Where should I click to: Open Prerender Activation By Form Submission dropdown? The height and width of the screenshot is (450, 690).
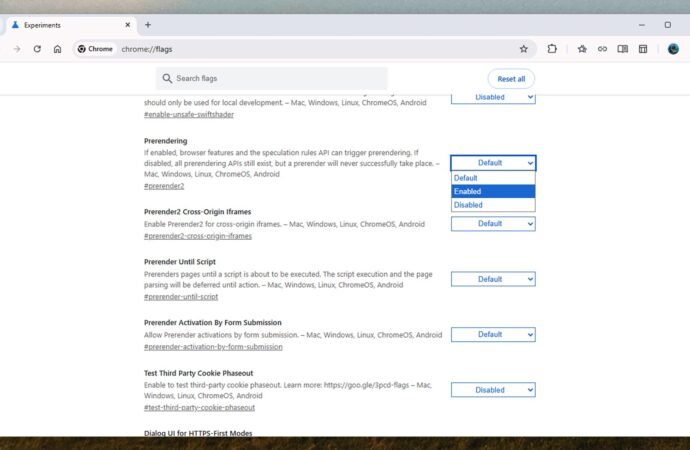coord(493,335)
